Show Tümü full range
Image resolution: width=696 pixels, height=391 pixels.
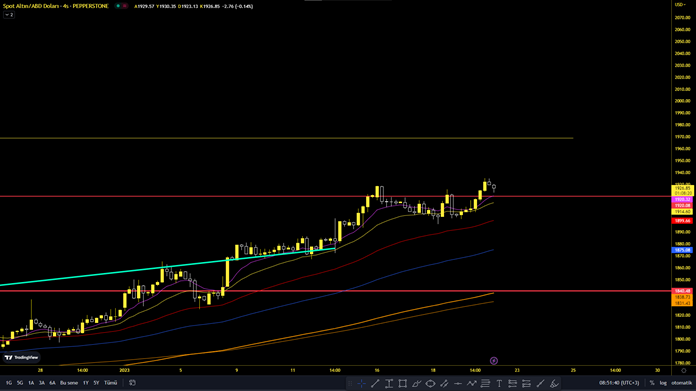[111, 383]
